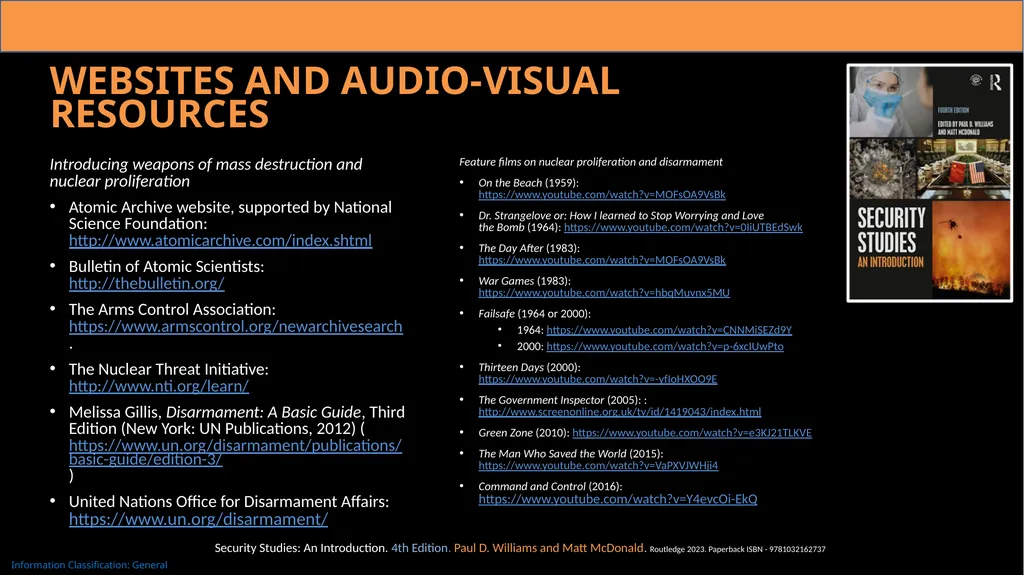Click 'The Arms Control Association:' text
The width and height of the screenshot is (1024, 575).
pos(172,310)
